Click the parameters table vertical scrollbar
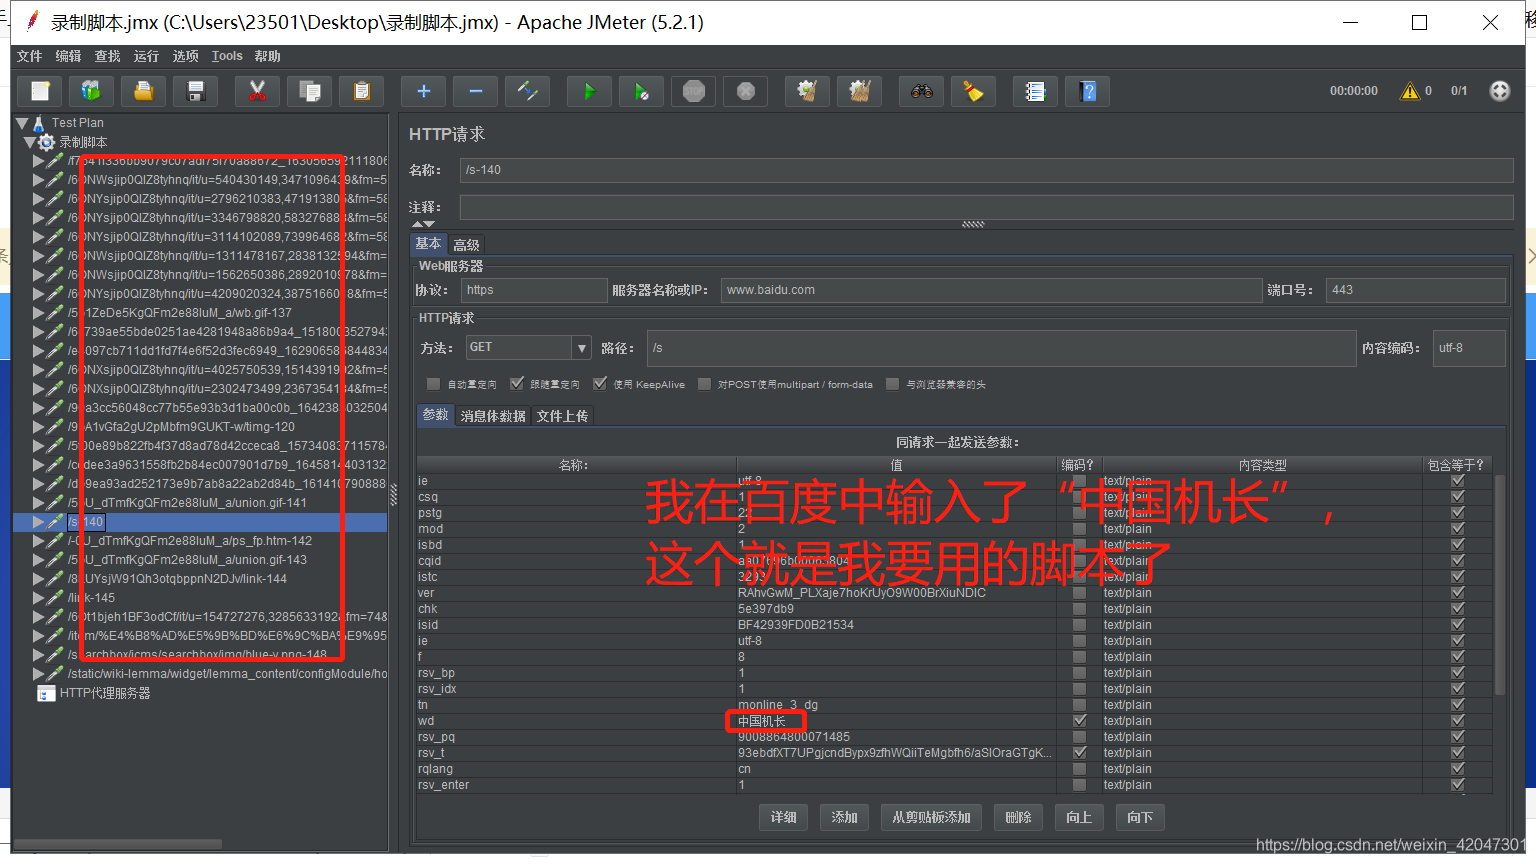The width and height of the screenshot is (1536, 864). click(x=1499, y=585)
